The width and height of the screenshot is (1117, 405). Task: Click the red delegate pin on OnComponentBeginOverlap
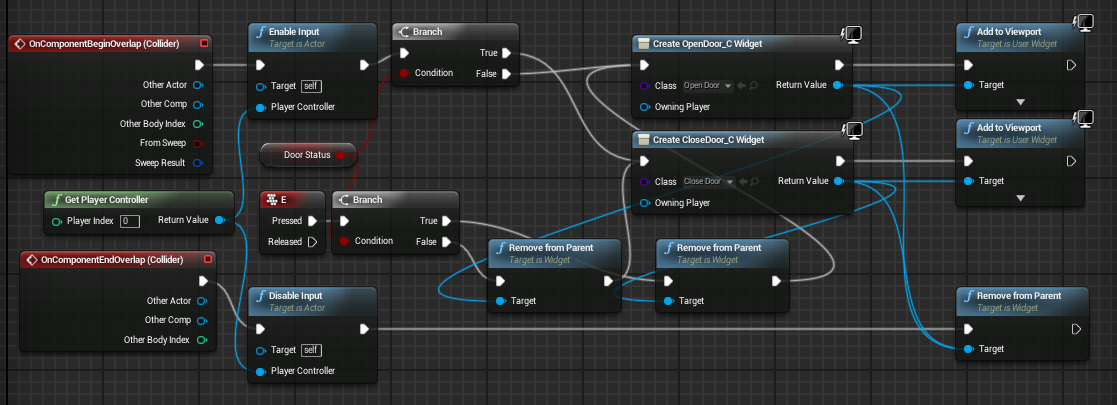point(204,43)
